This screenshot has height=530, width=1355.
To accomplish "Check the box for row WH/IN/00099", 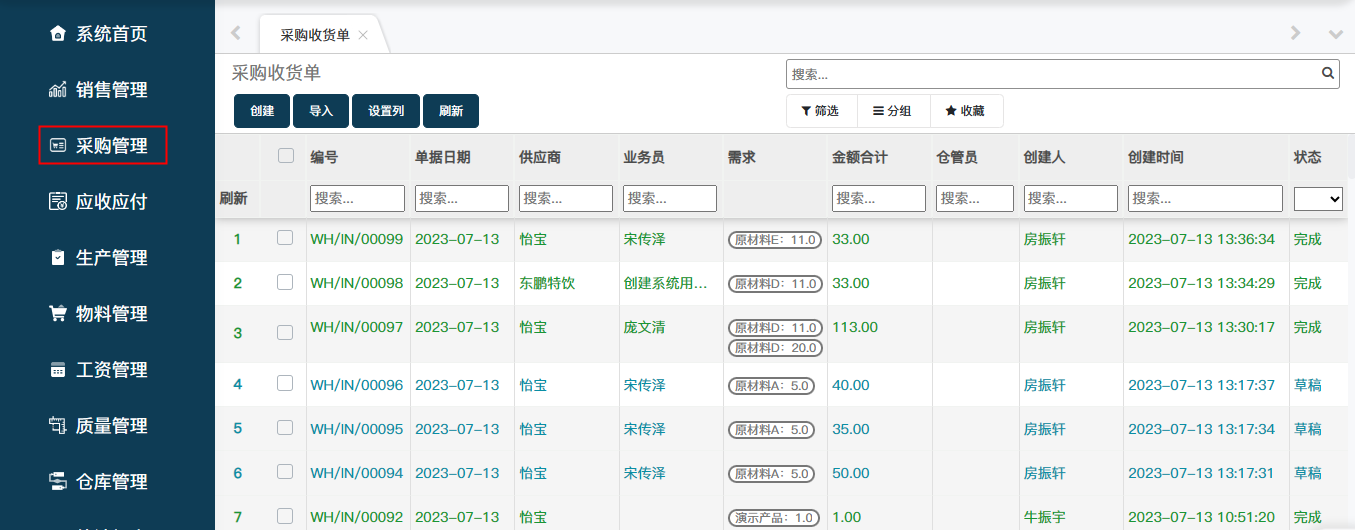I will [285, 238].
